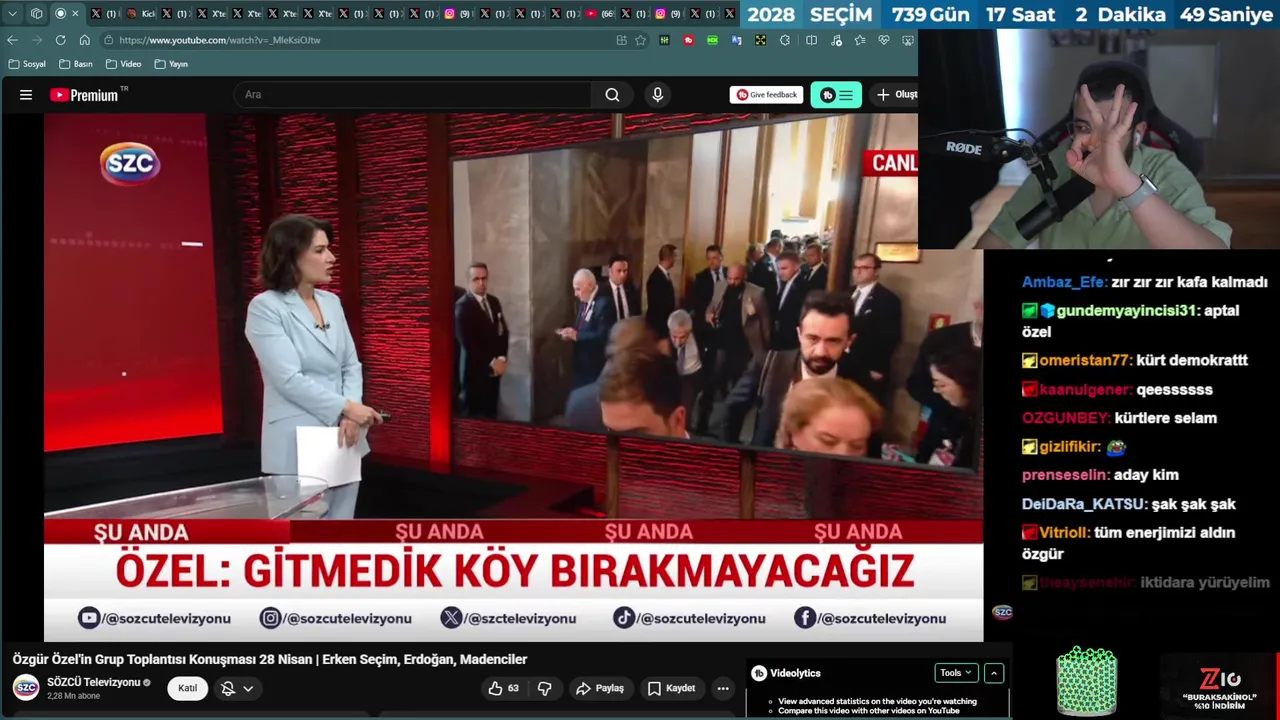Toggle the teal vidIQ sidebar switch
This screenshot has height=720, width=1280.
tap(836, 95)
